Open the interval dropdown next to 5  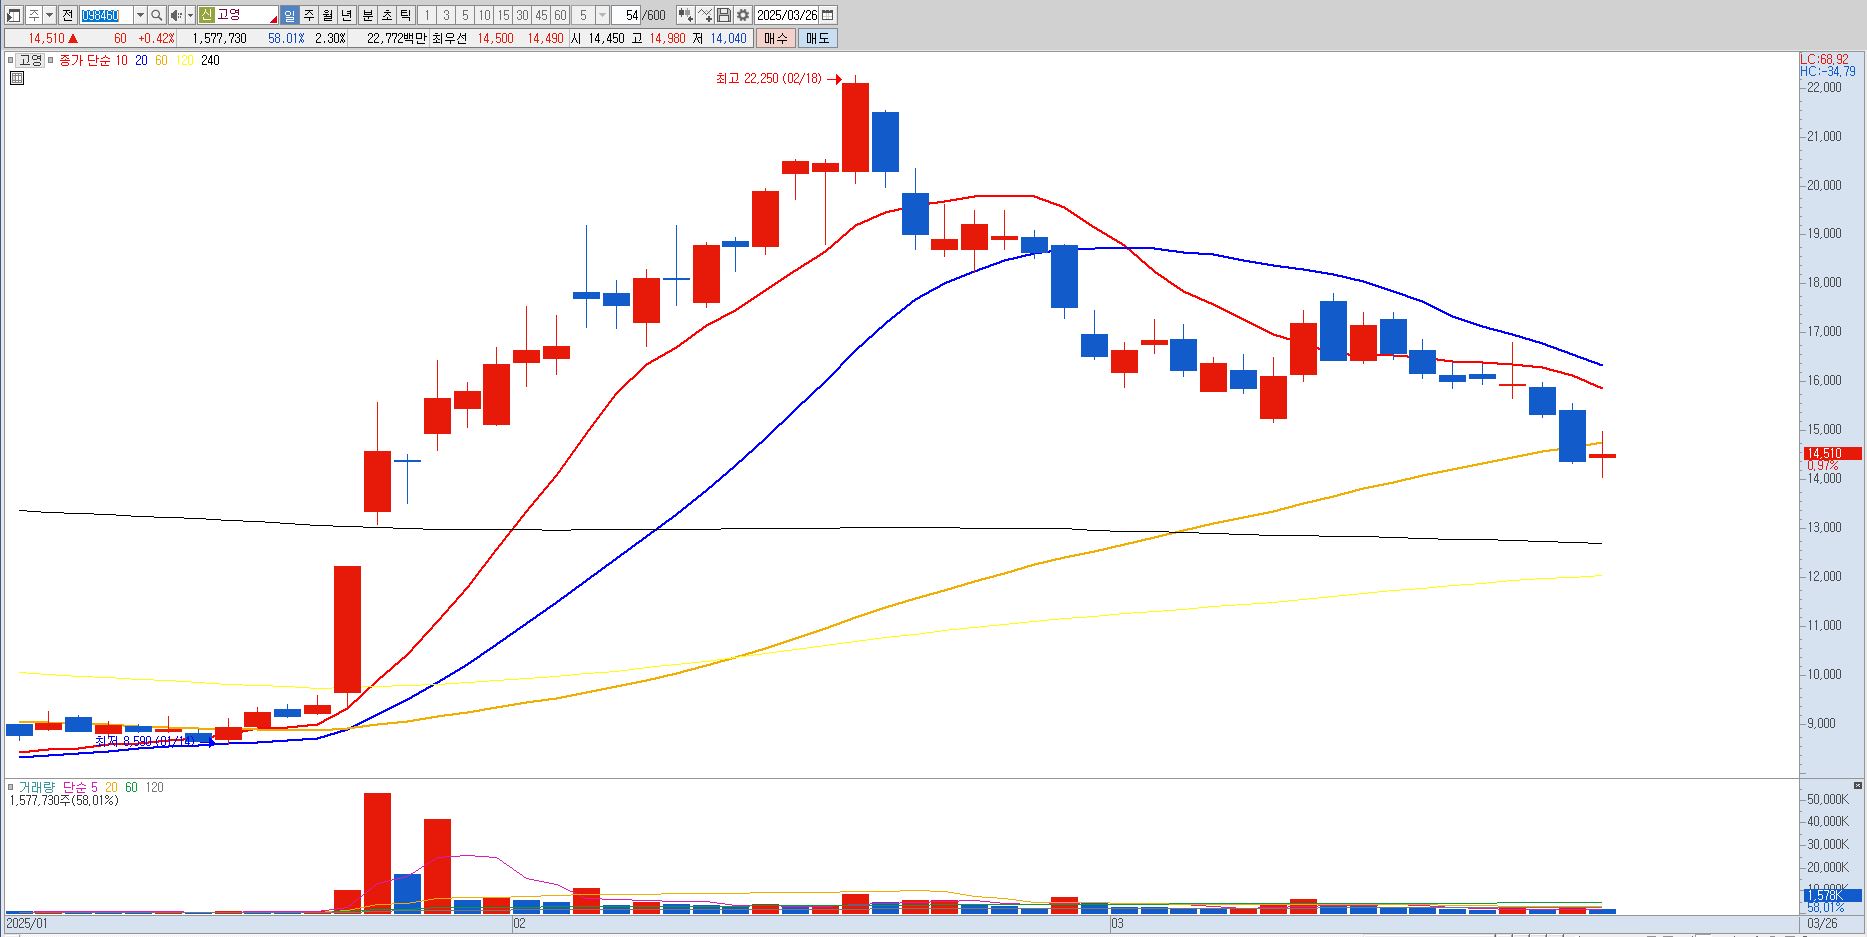tap(602, 15)
